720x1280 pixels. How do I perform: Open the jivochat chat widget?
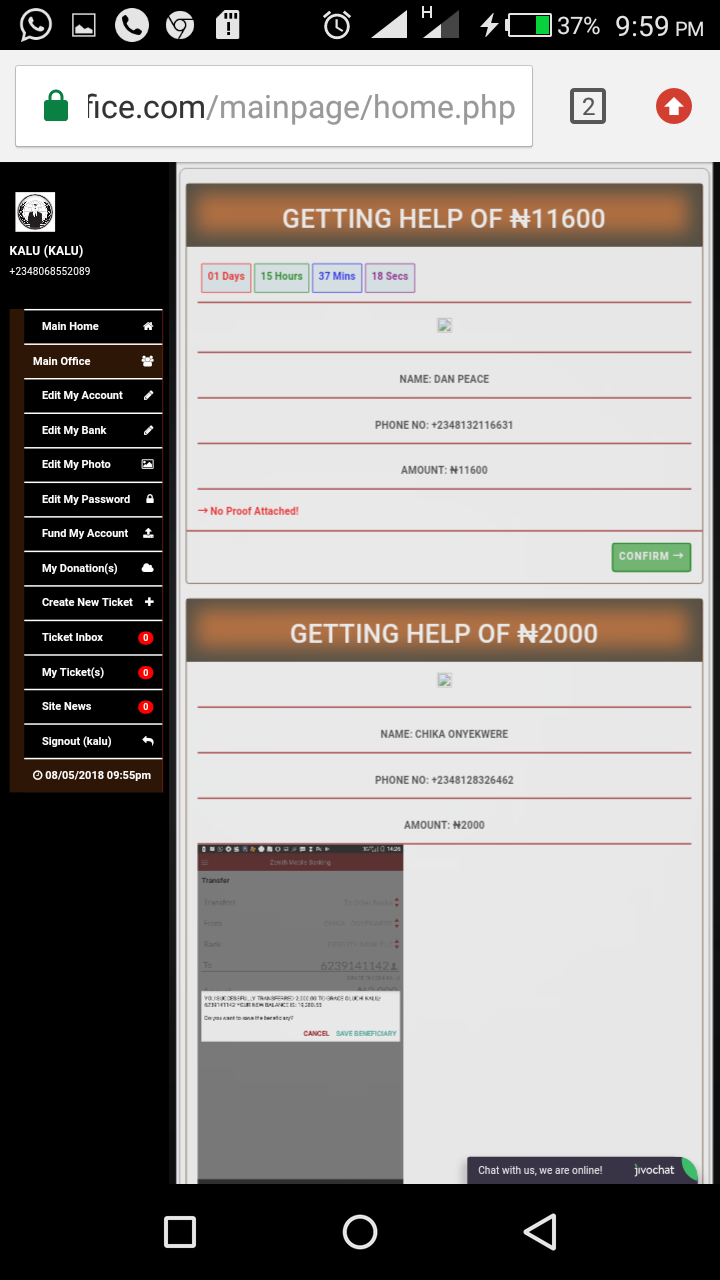pyautogui.click(x=582, y=1170)
